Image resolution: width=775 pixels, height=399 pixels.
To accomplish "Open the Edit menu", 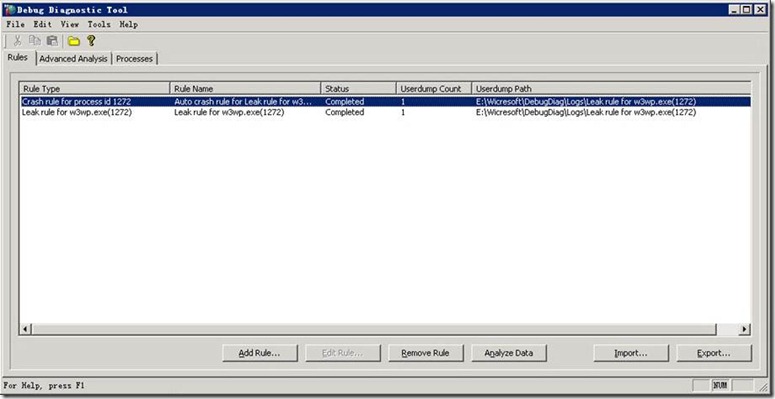I will click(x=43, y=24).
